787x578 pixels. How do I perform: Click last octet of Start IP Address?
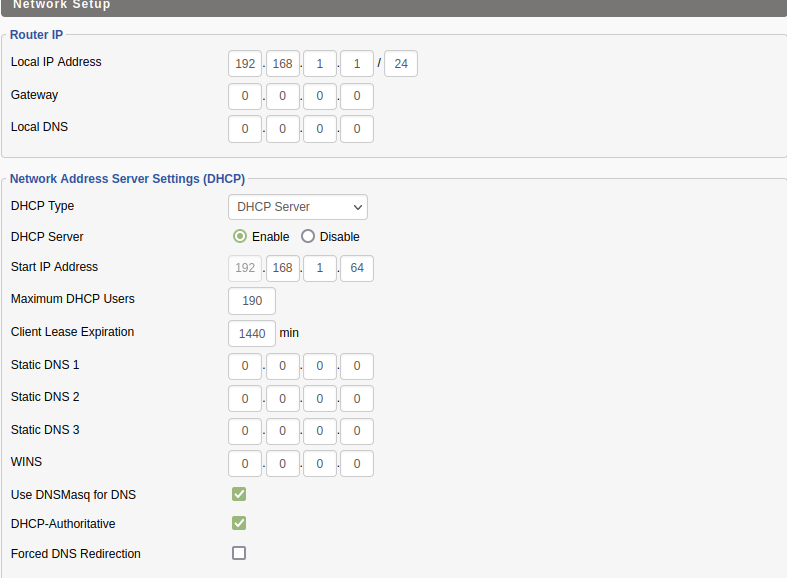[x=357, y=268]
